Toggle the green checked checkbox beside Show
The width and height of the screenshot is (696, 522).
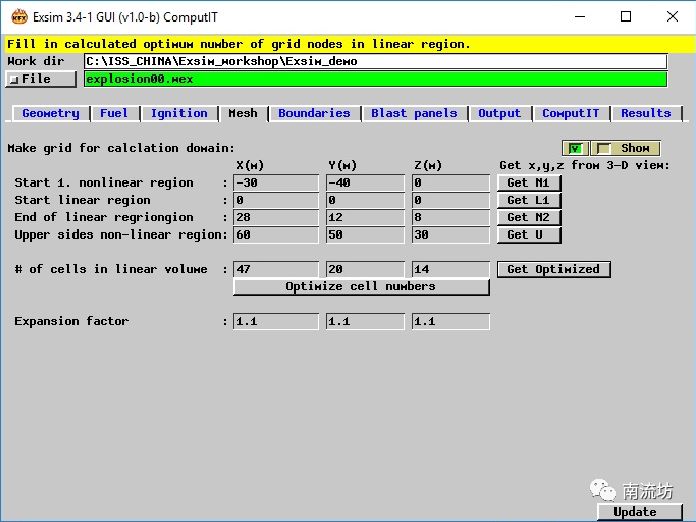pos(574,148)
